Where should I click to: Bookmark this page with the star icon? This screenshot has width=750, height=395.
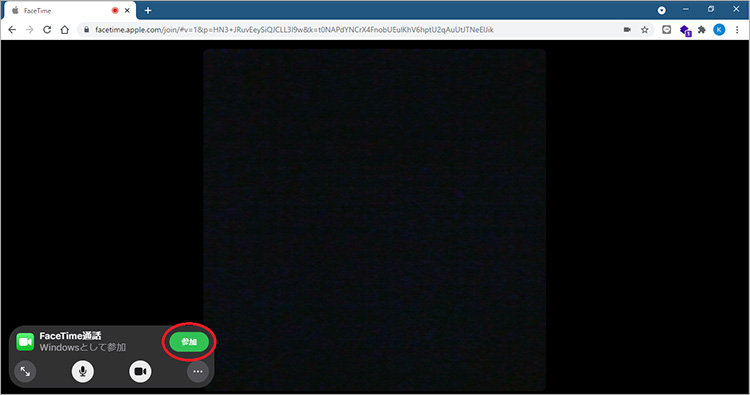coord(645,30)
